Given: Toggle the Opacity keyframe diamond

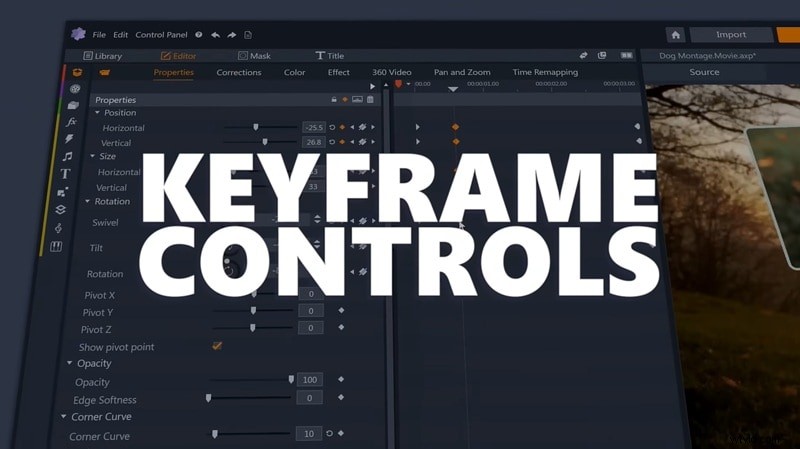Looking at the screenshot, I should [x=341, y=380].
